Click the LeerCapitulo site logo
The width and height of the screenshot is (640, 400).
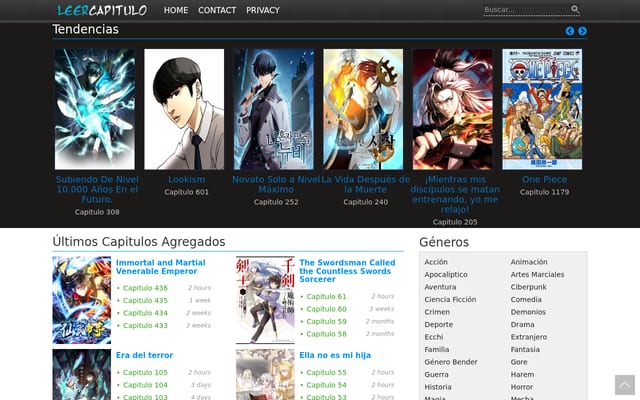(102, 10)
